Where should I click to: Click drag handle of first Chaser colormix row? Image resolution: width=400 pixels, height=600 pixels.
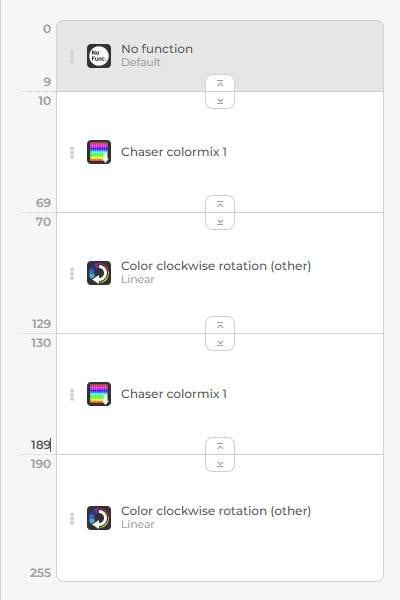tap(72, 153)
